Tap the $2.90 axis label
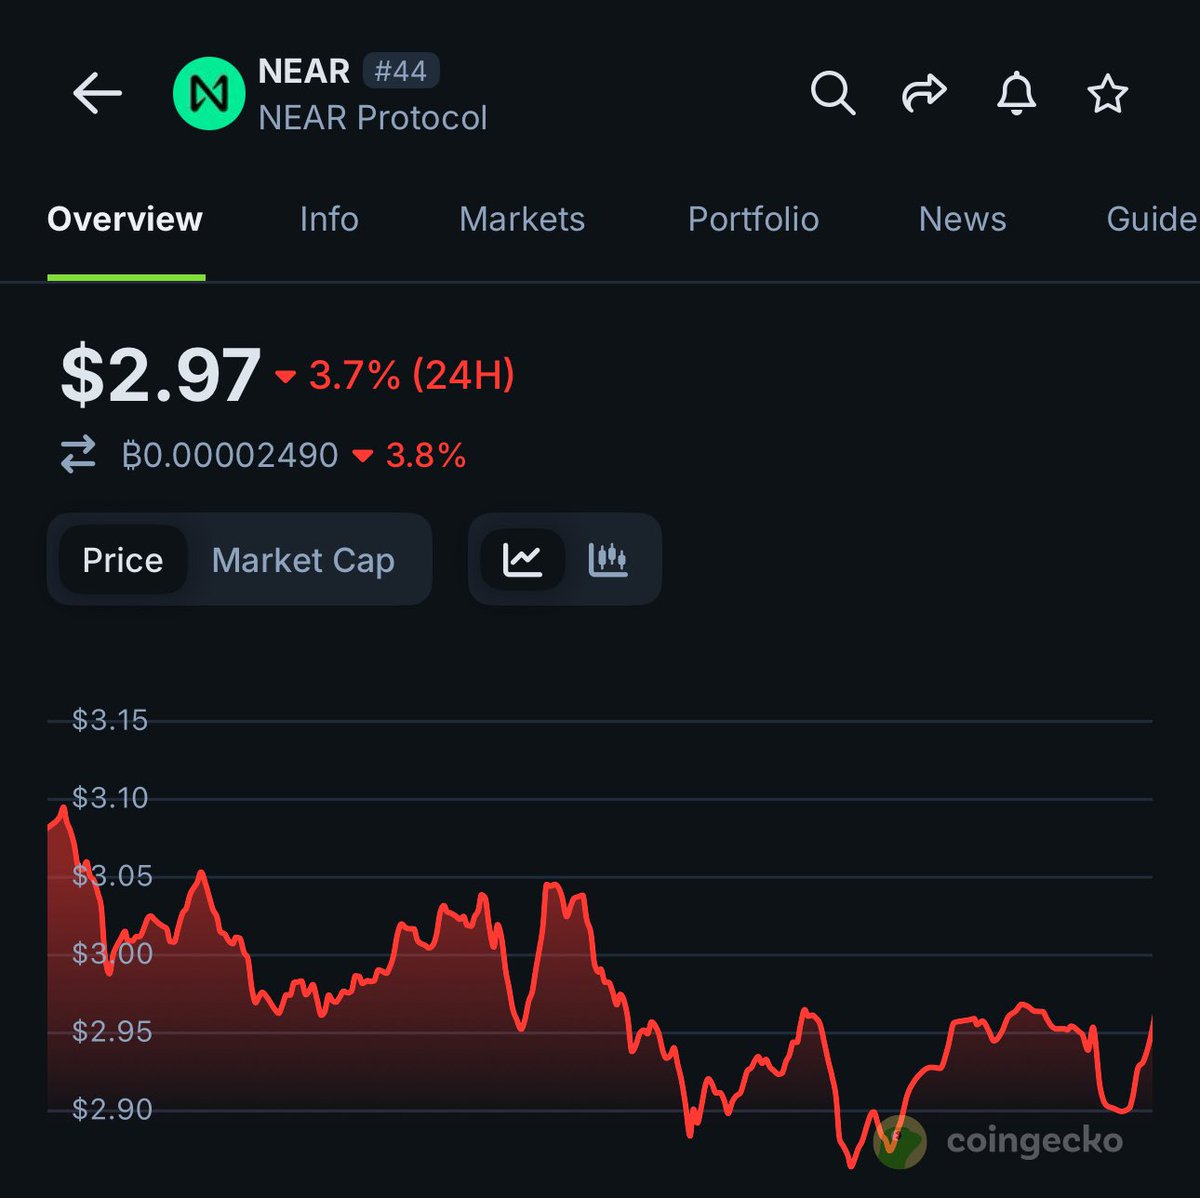 [112, 1109]
